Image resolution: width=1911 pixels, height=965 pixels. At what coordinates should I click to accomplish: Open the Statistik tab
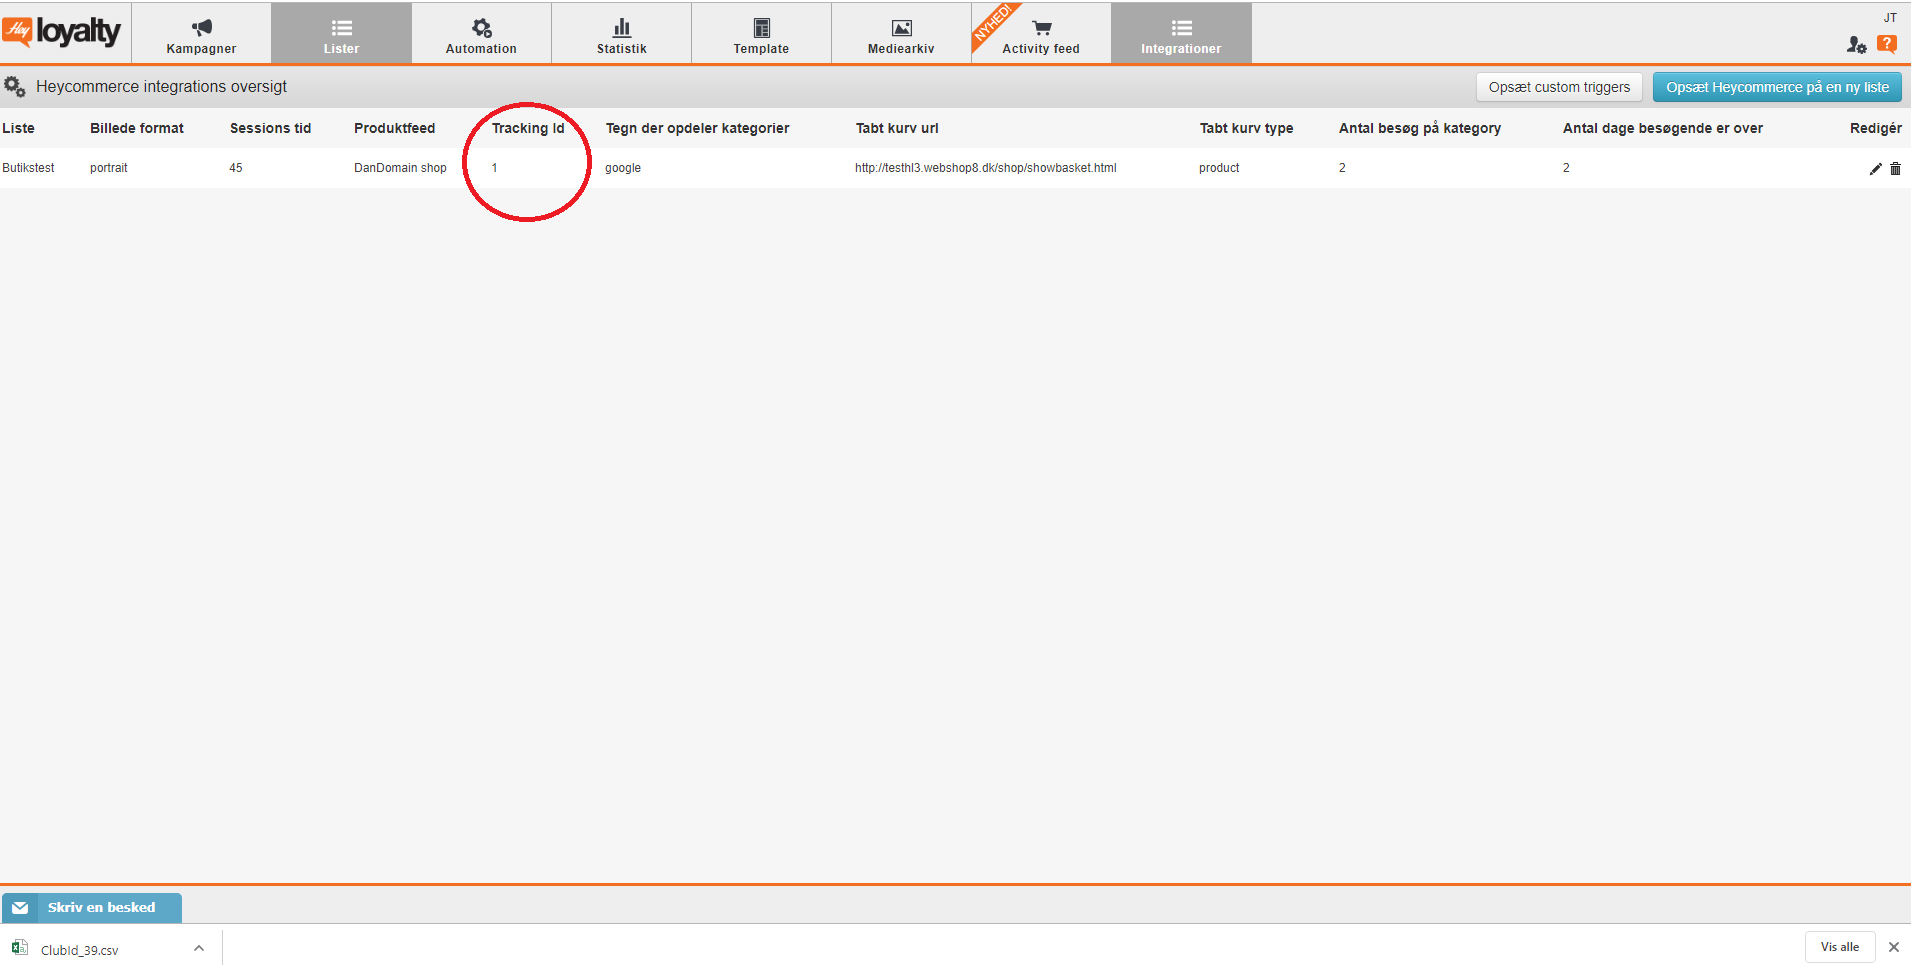[x=621, y=35]
